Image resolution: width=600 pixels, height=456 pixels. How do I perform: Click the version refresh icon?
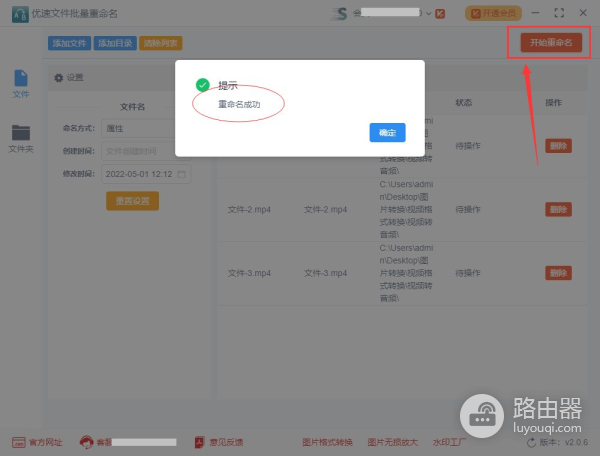click(531, 443)
